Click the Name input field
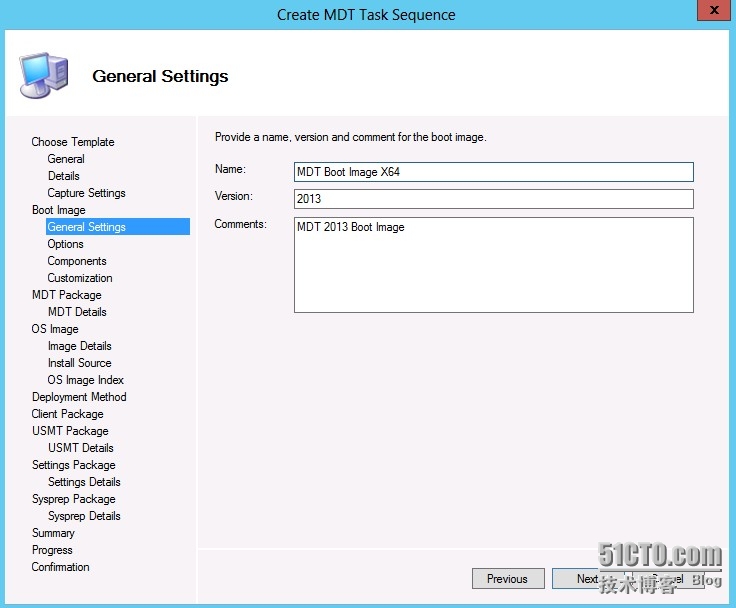 (x=493, y=172)
